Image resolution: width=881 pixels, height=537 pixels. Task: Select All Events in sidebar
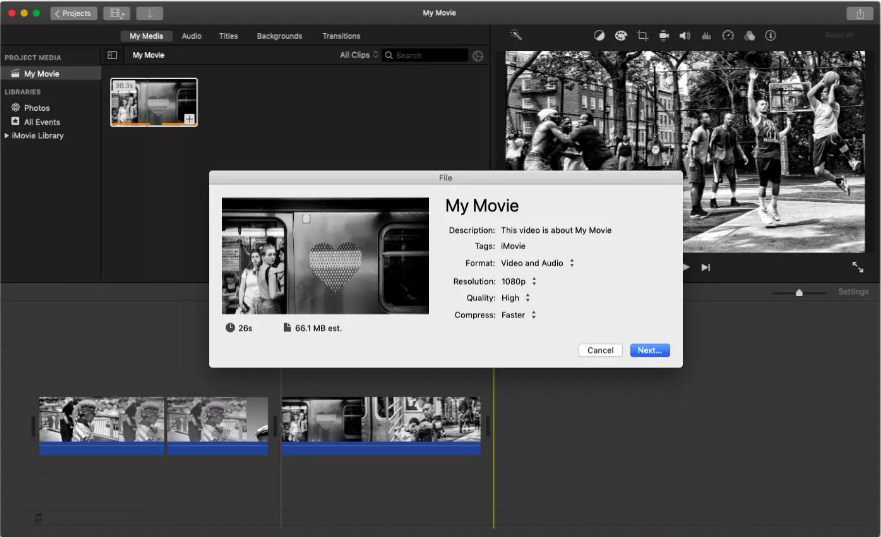(42, 122)
